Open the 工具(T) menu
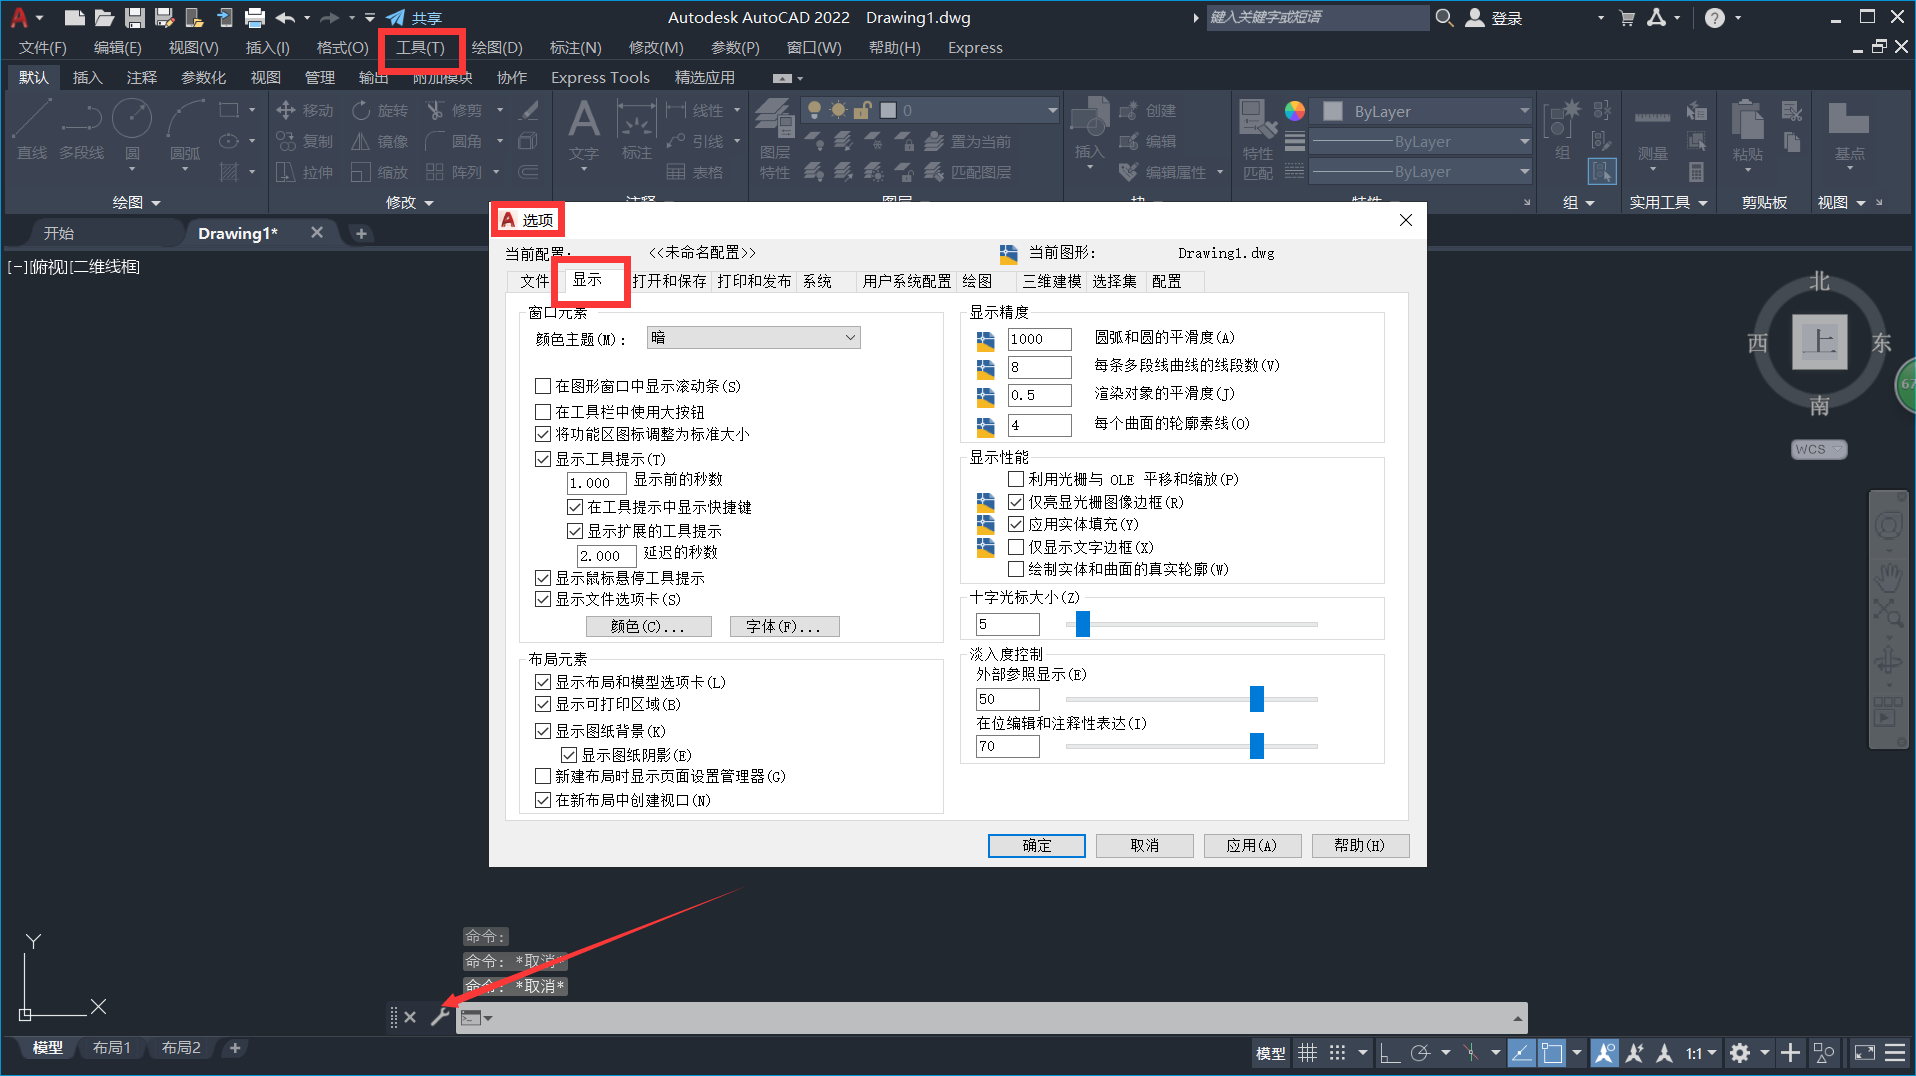The width and height of the screenshot is (1916, 1076). click(420, 48)
